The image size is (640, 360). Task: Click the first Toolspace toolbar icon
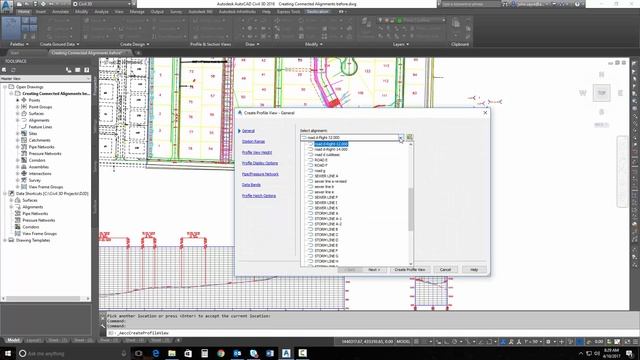click(x=4, y=70)
